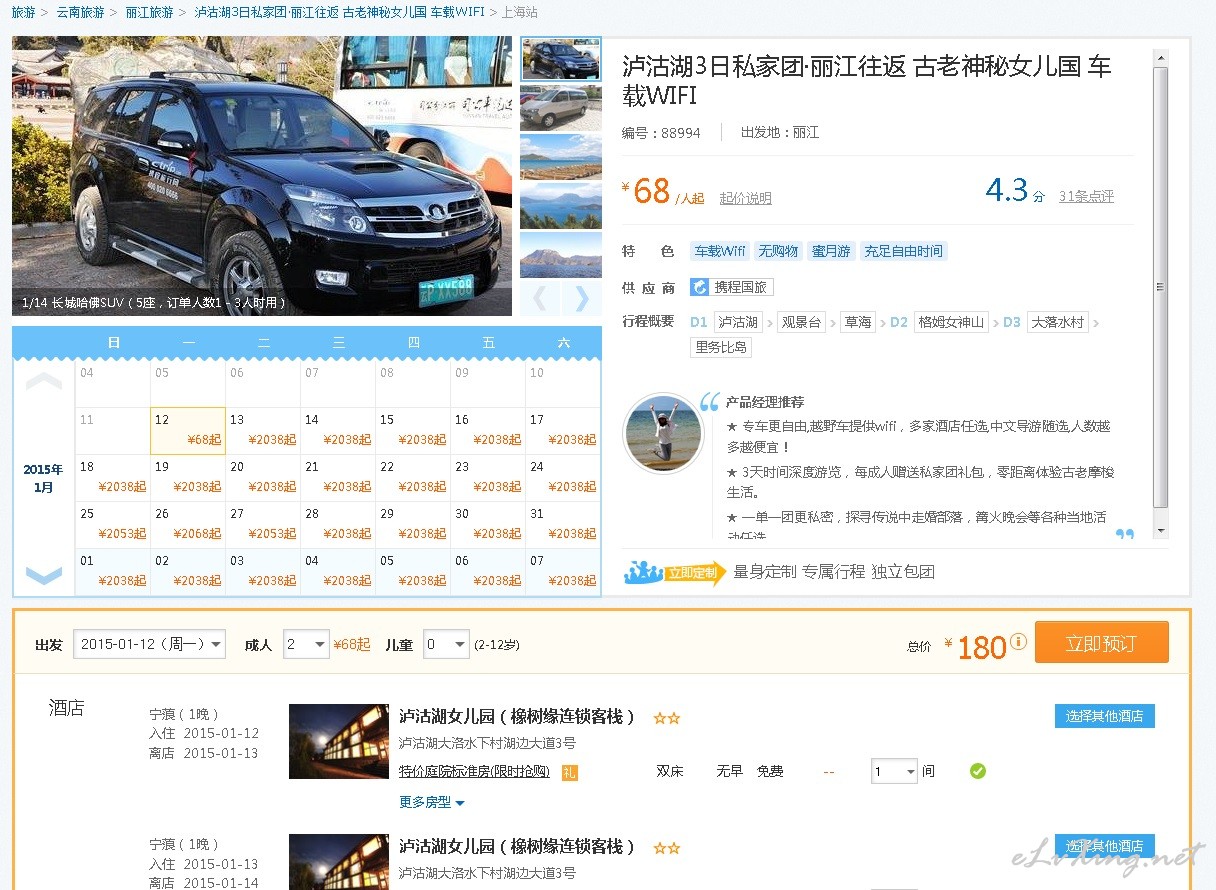
Task: Go to 旅游 in the breadcrumb
Action: tap(23, 12)
